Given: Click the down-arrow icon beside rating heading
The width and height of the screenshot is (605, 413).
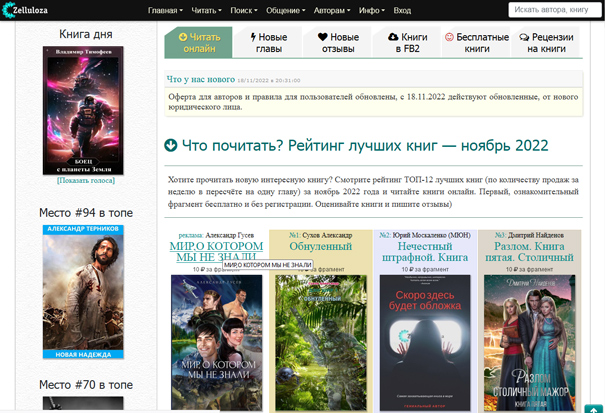Looking at the screenshot, I should (x=171, y=146).
